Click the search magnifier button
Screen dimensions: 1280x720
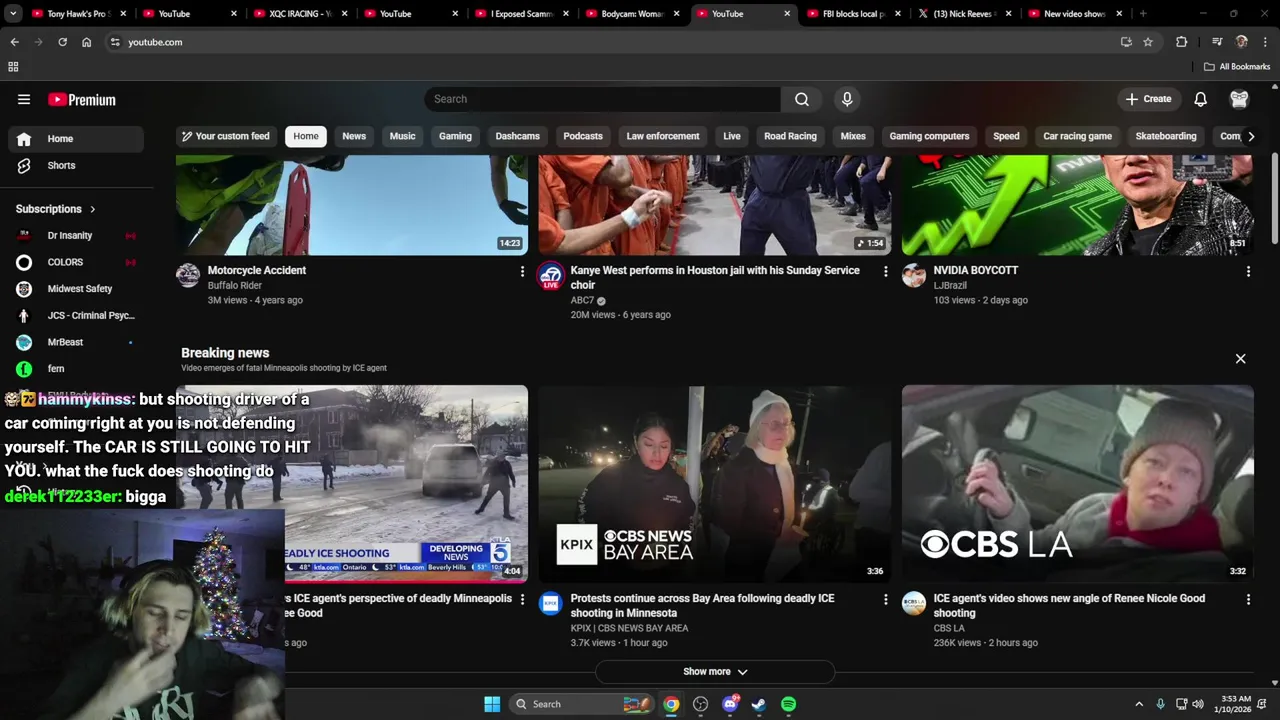coord(802,99)
